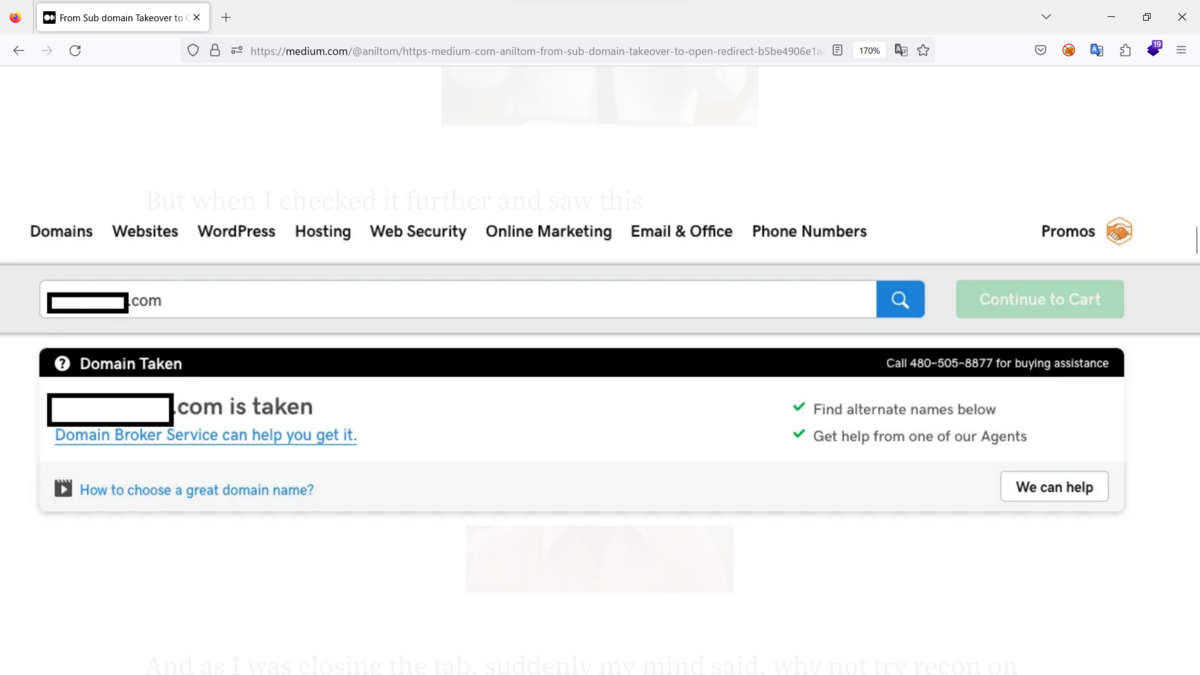Open the Web Security menu item

(418, 231)
